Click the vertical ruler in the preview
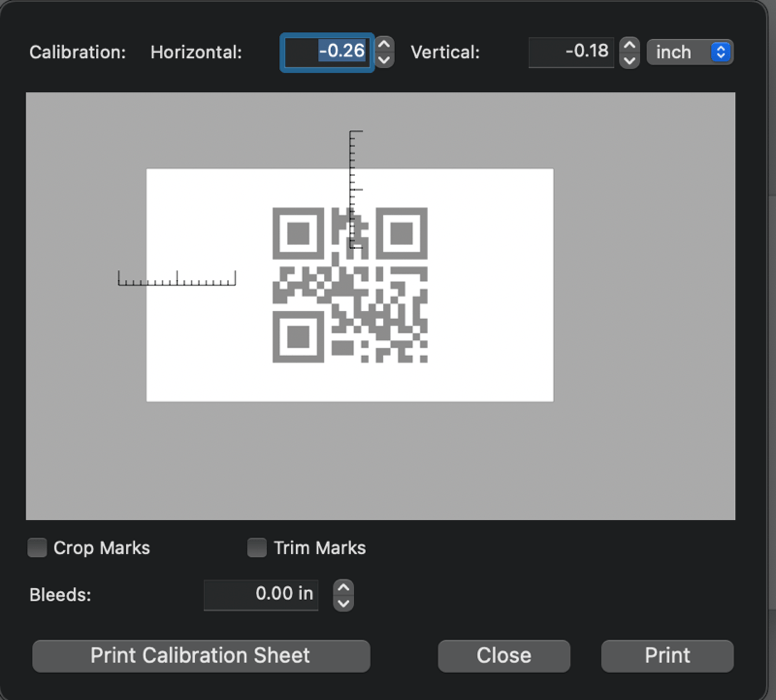The width and height of the screenshot is (776, 700). [x=356, y=189]
